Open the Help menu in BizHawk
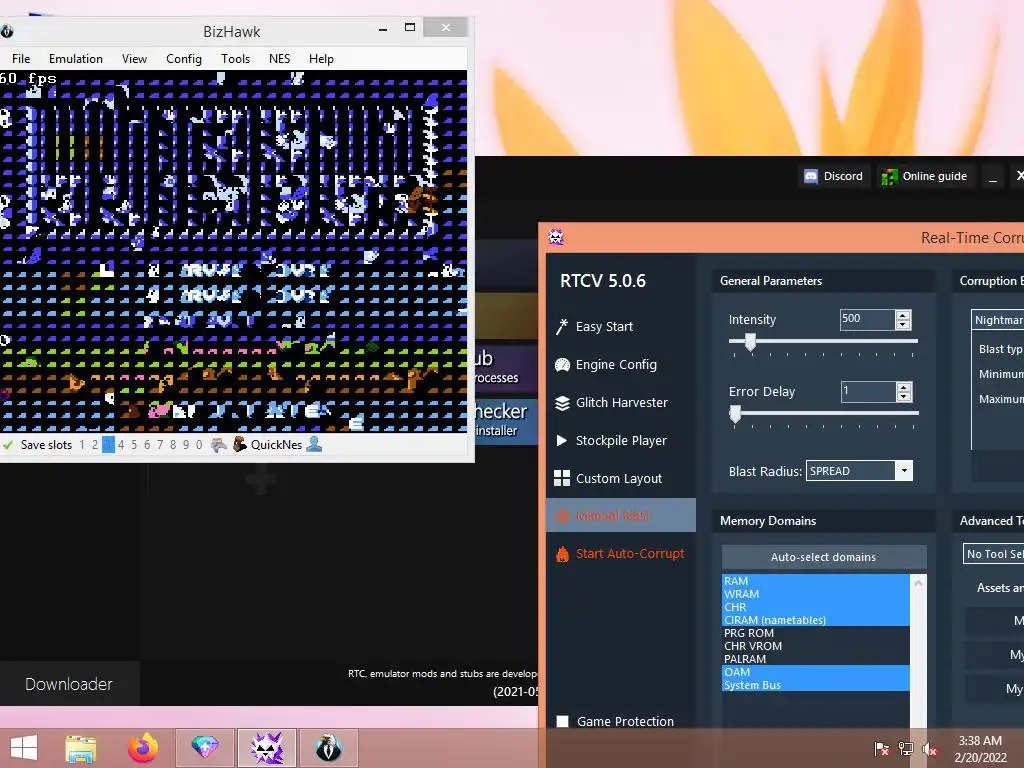The height and width of the screenshot is (768, 1024). [x=321, y=59]
